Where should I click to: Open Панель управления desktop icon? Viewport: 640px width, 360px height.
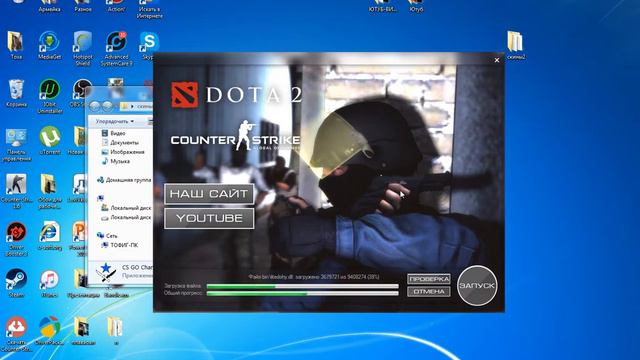click(x=16, y=144)
